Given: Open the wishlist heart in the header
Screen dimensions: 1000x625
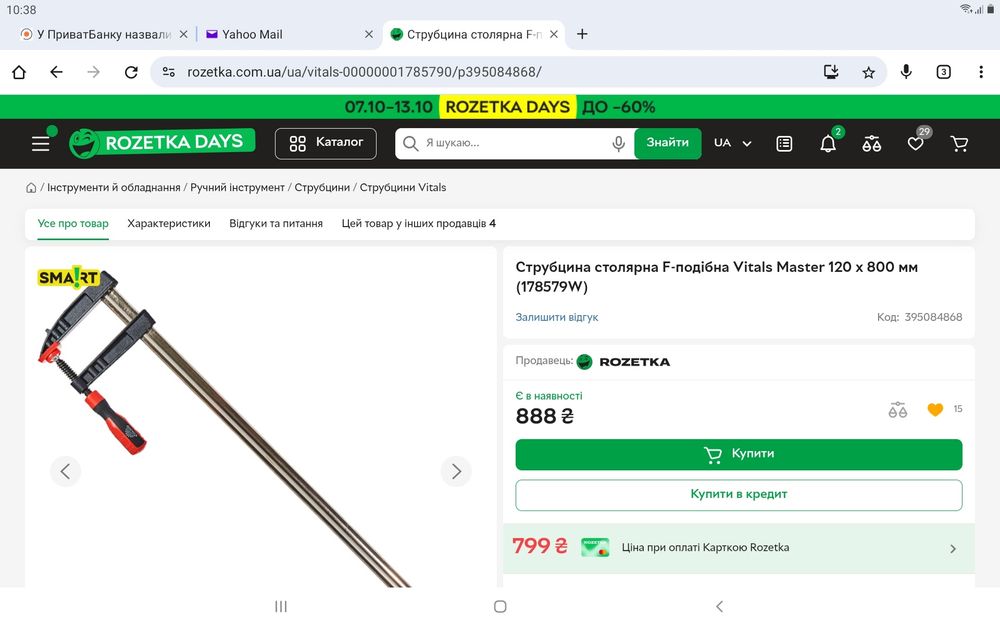Looking at the screenshot, I should [x=915, y=144].
